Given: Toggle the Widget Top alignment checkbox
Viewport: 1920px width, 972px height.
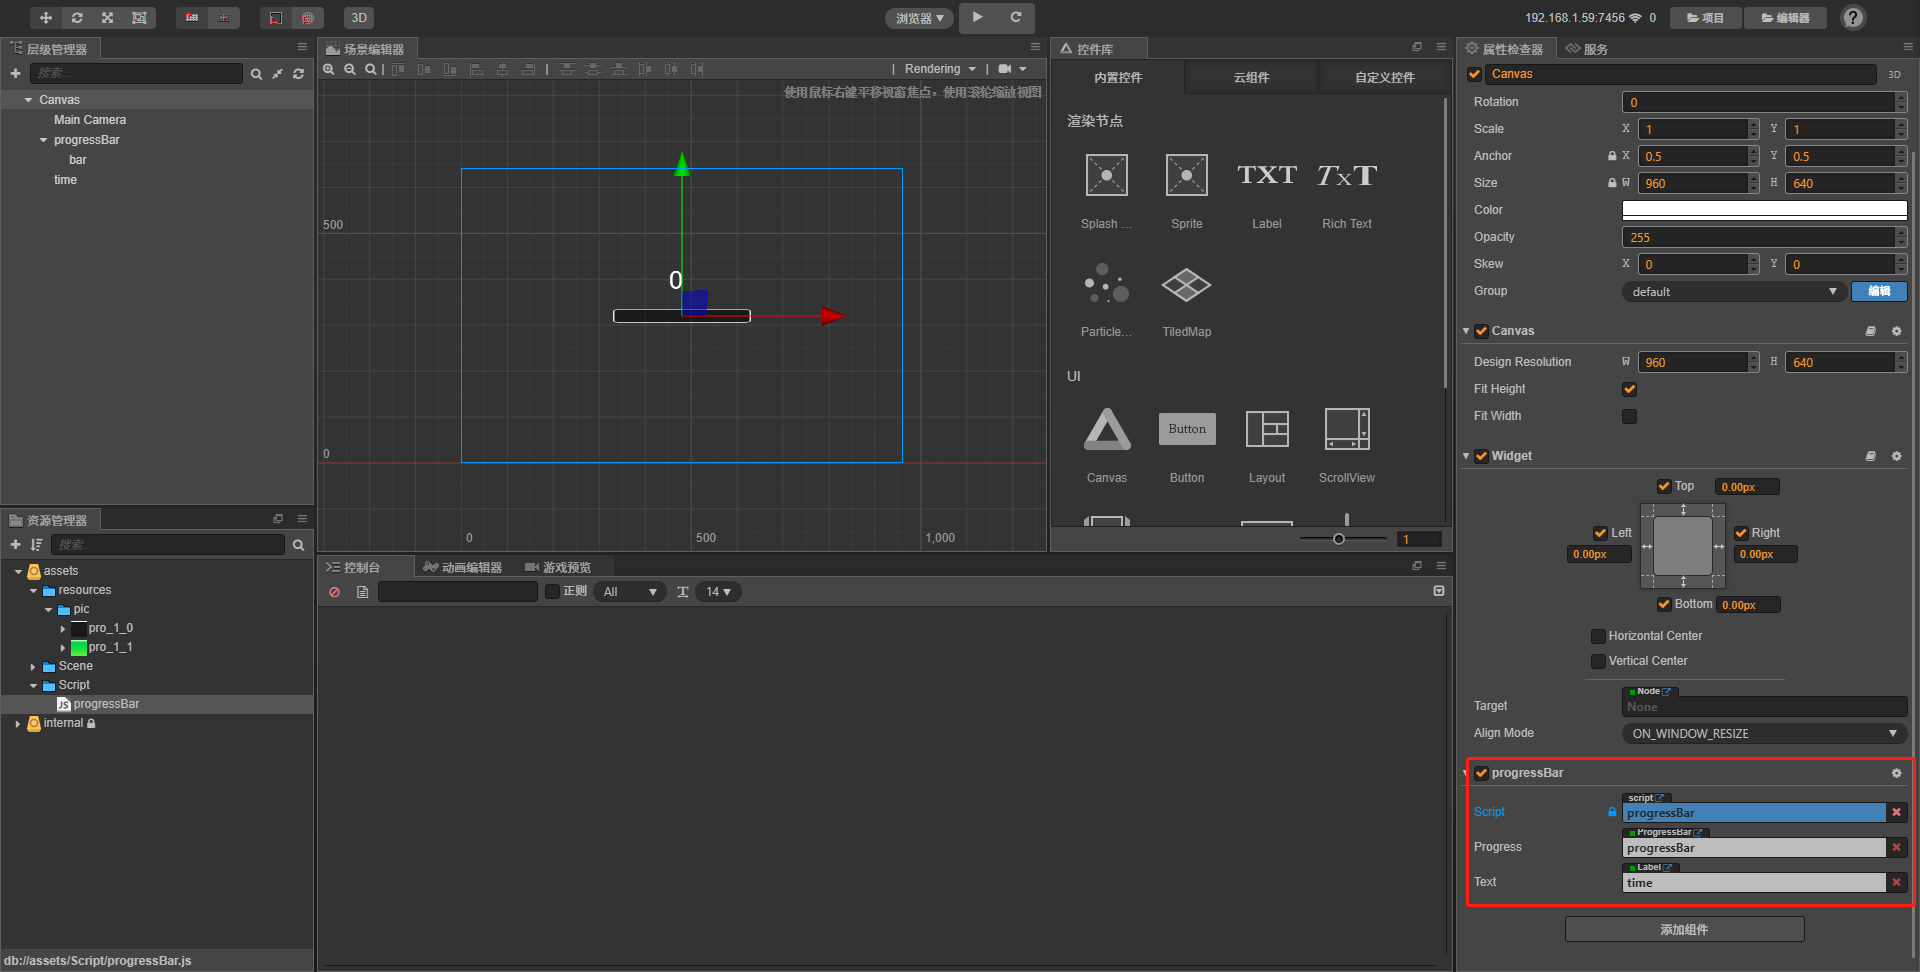Looking at the screenshot, I should click(x=1664, y=486).
